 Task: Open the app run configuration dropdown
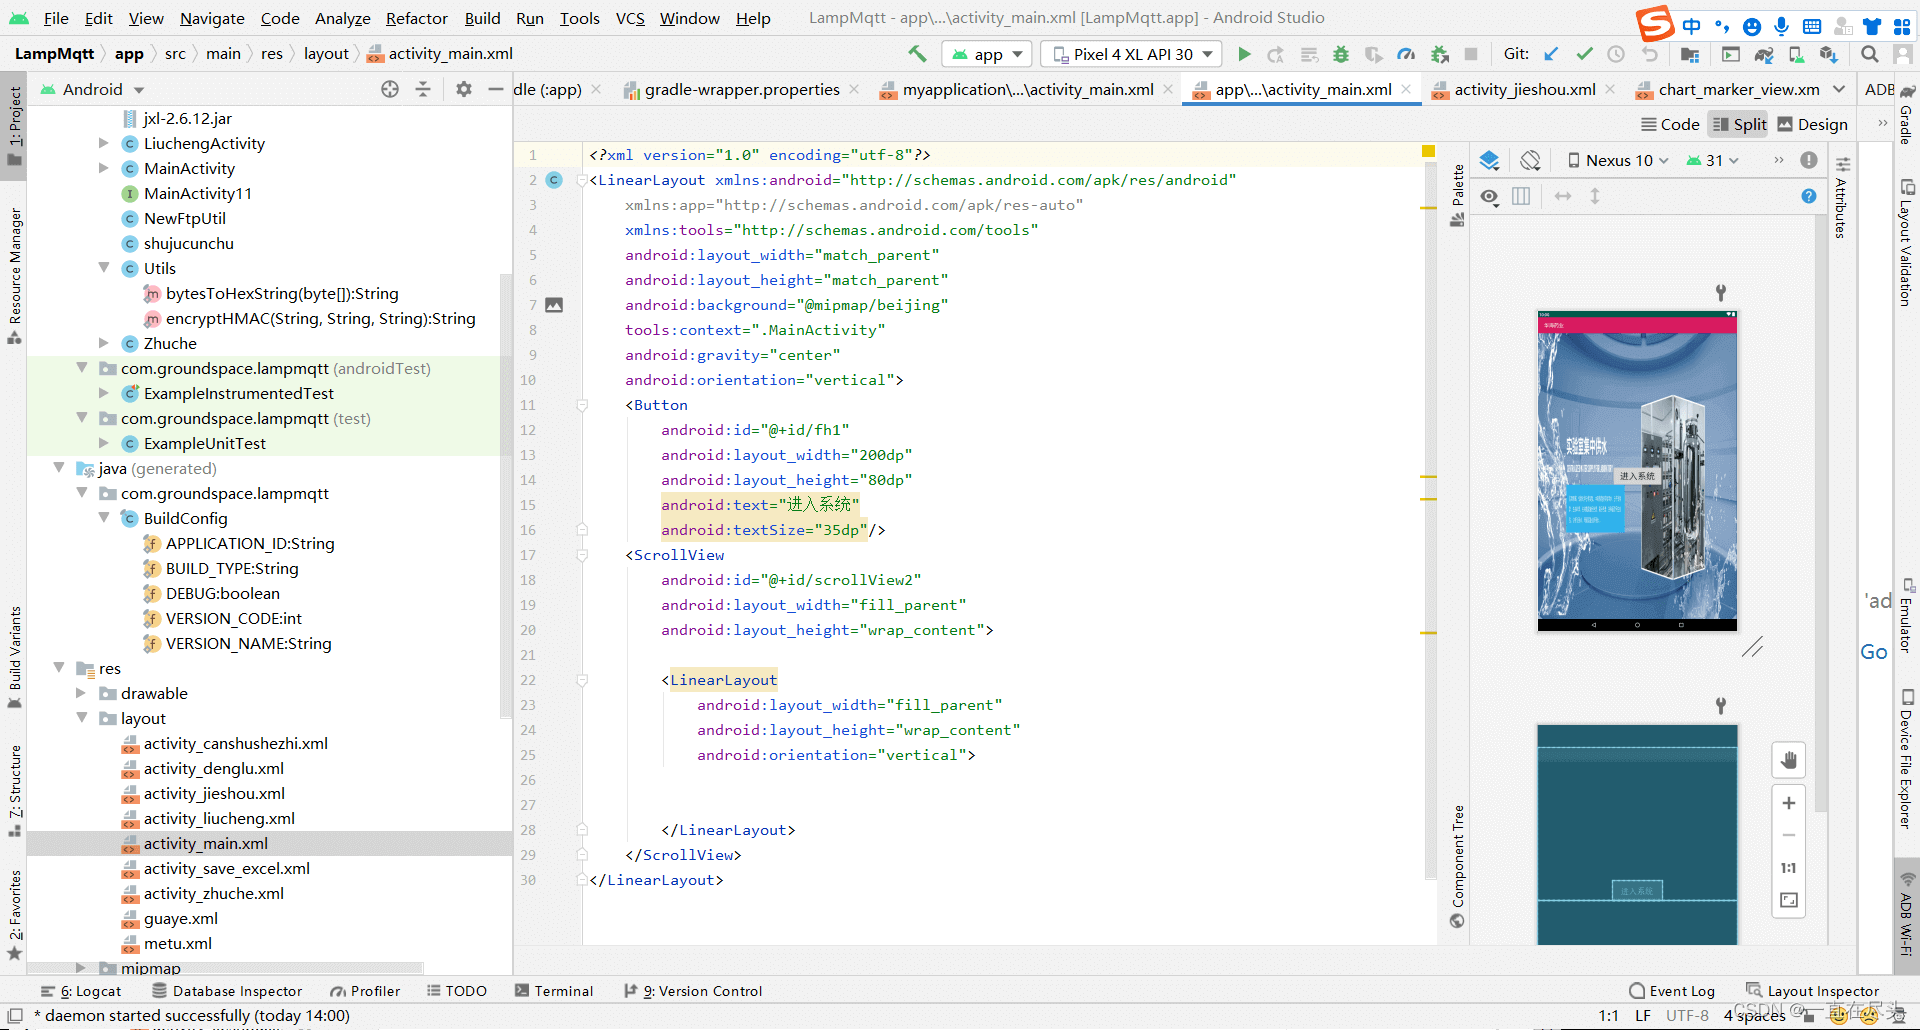pos(988,54)
